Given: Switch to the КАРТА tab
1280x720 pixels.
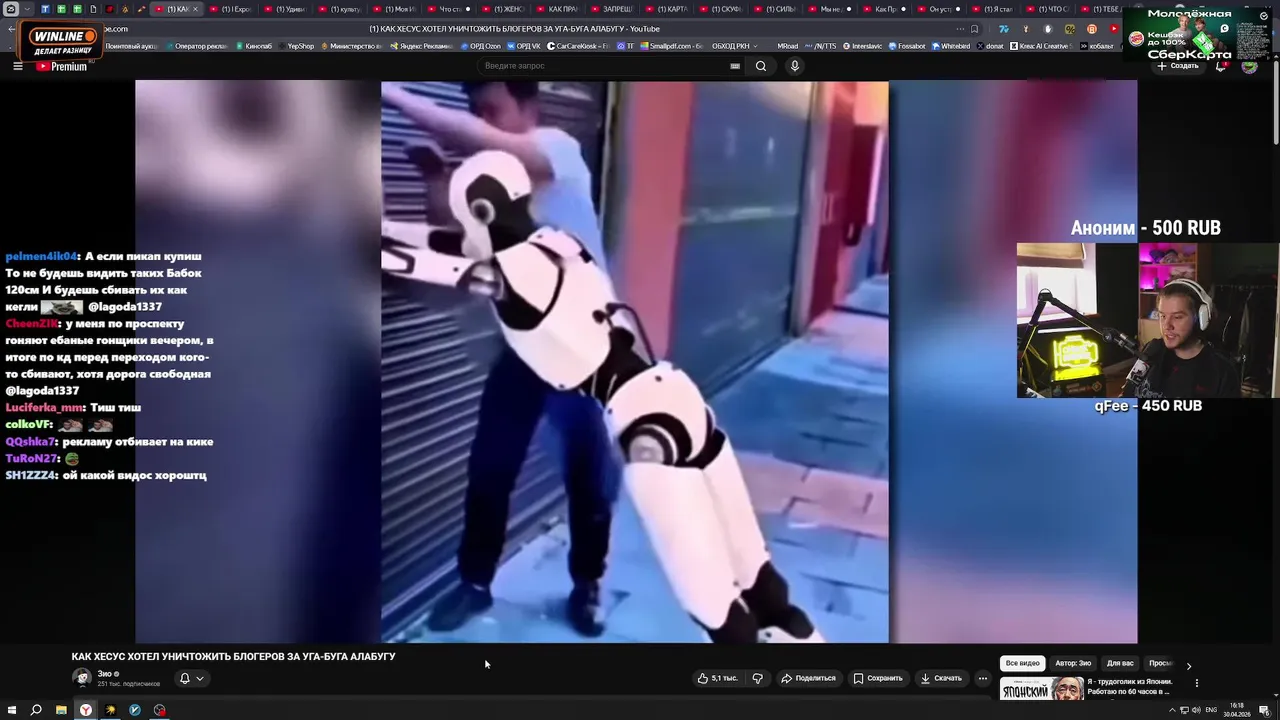Looking at the screenshot, I should coord(666,9).
